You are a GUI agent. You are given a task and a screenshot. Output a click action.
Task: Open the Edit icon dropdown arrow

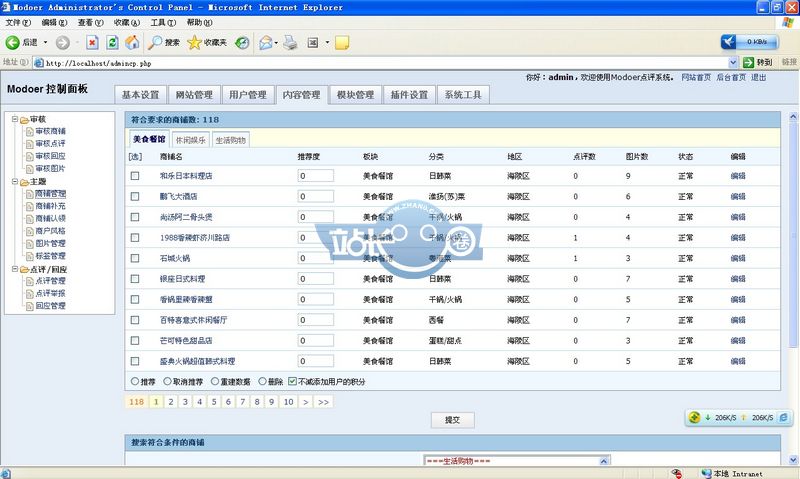(327, 43)
